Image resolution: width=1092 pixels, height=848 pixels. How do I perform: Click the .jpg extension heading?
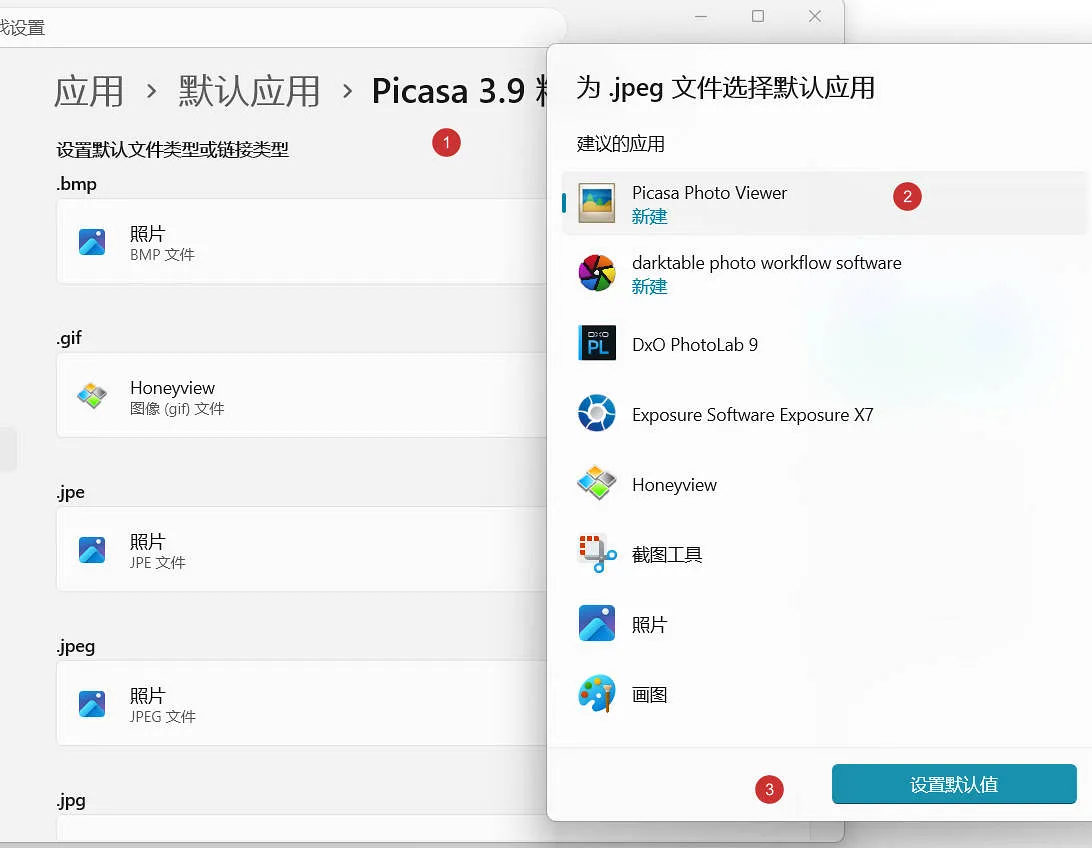click(x=72, y=801)
